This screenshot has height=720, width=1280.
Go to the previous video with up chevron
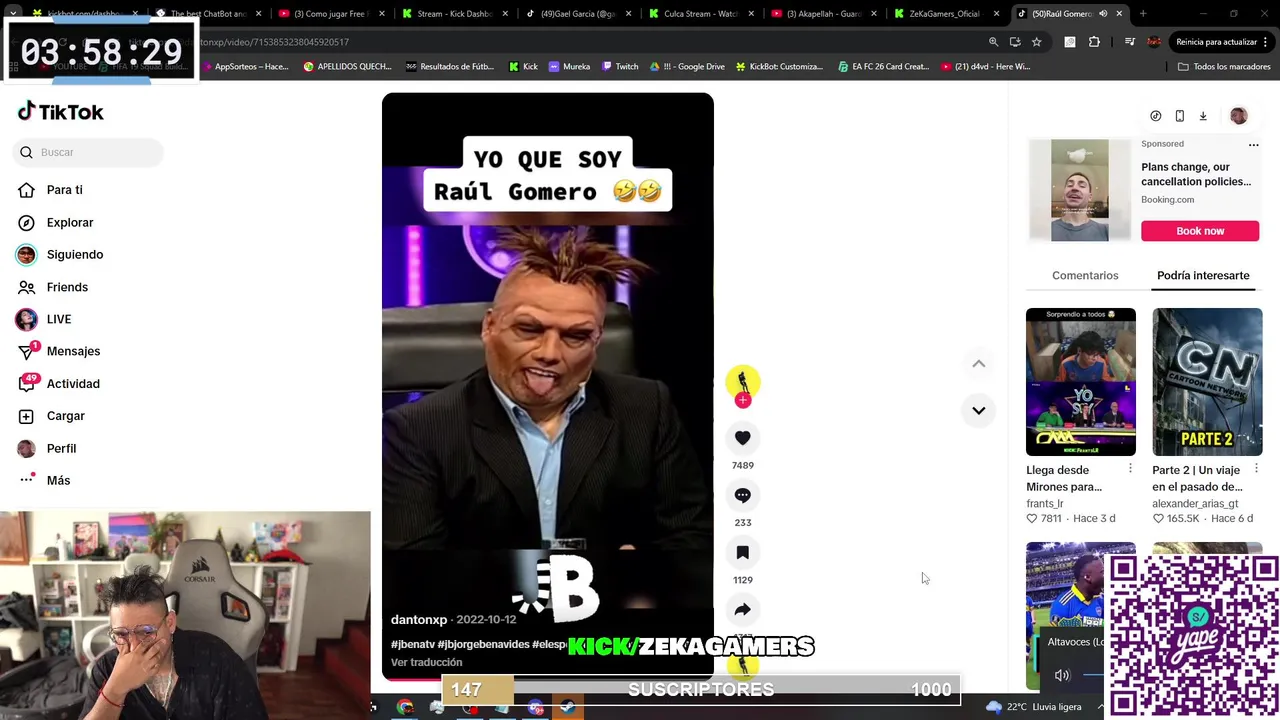click(978, 364)
